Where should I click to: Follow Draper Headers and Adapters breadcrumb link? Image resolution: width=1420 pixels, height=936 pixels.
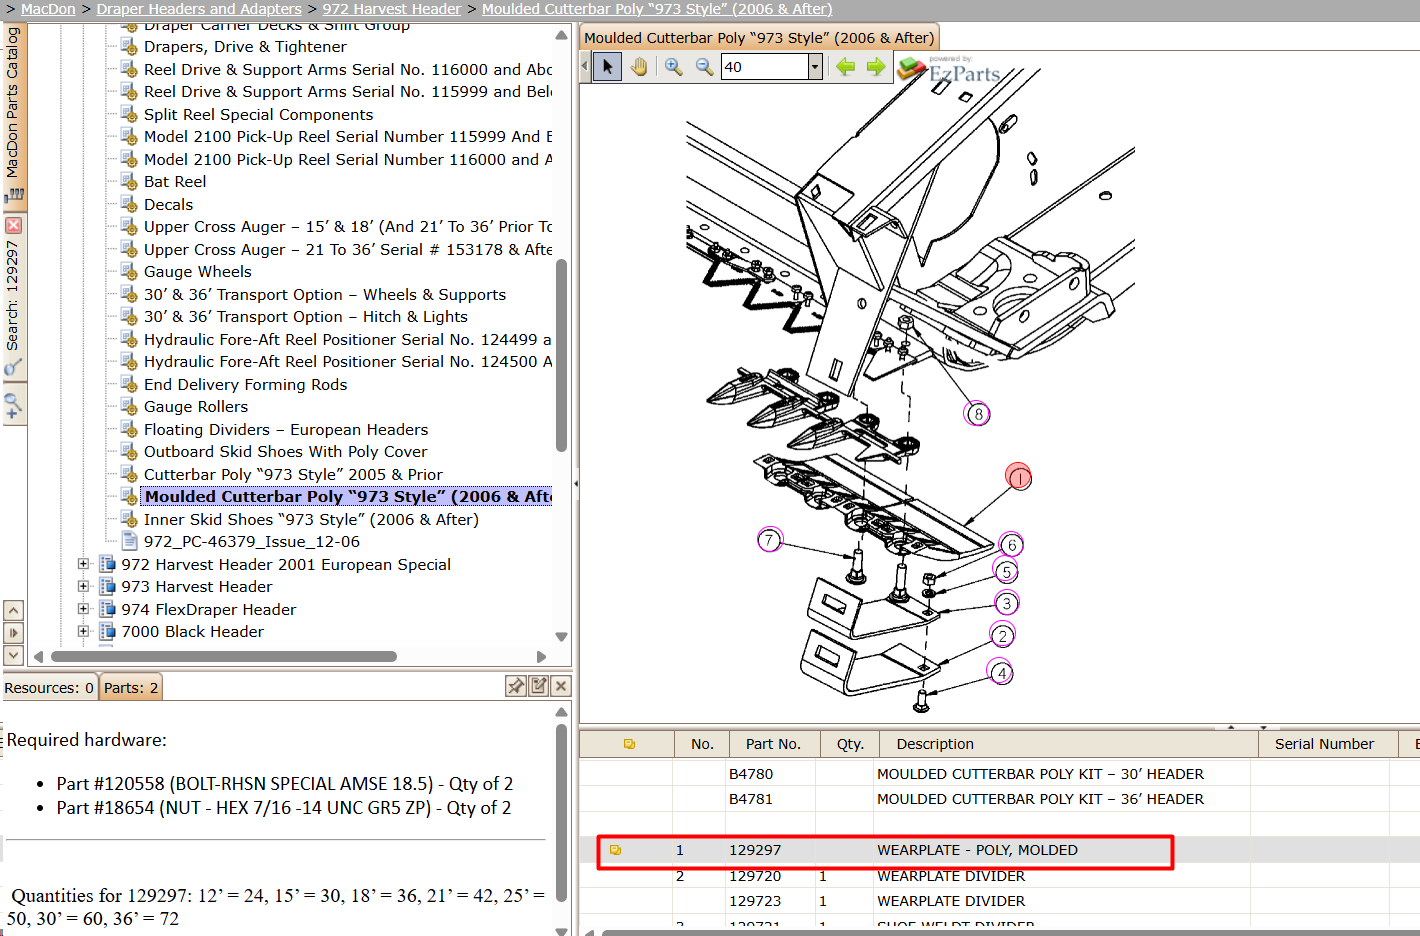[199, 9]
